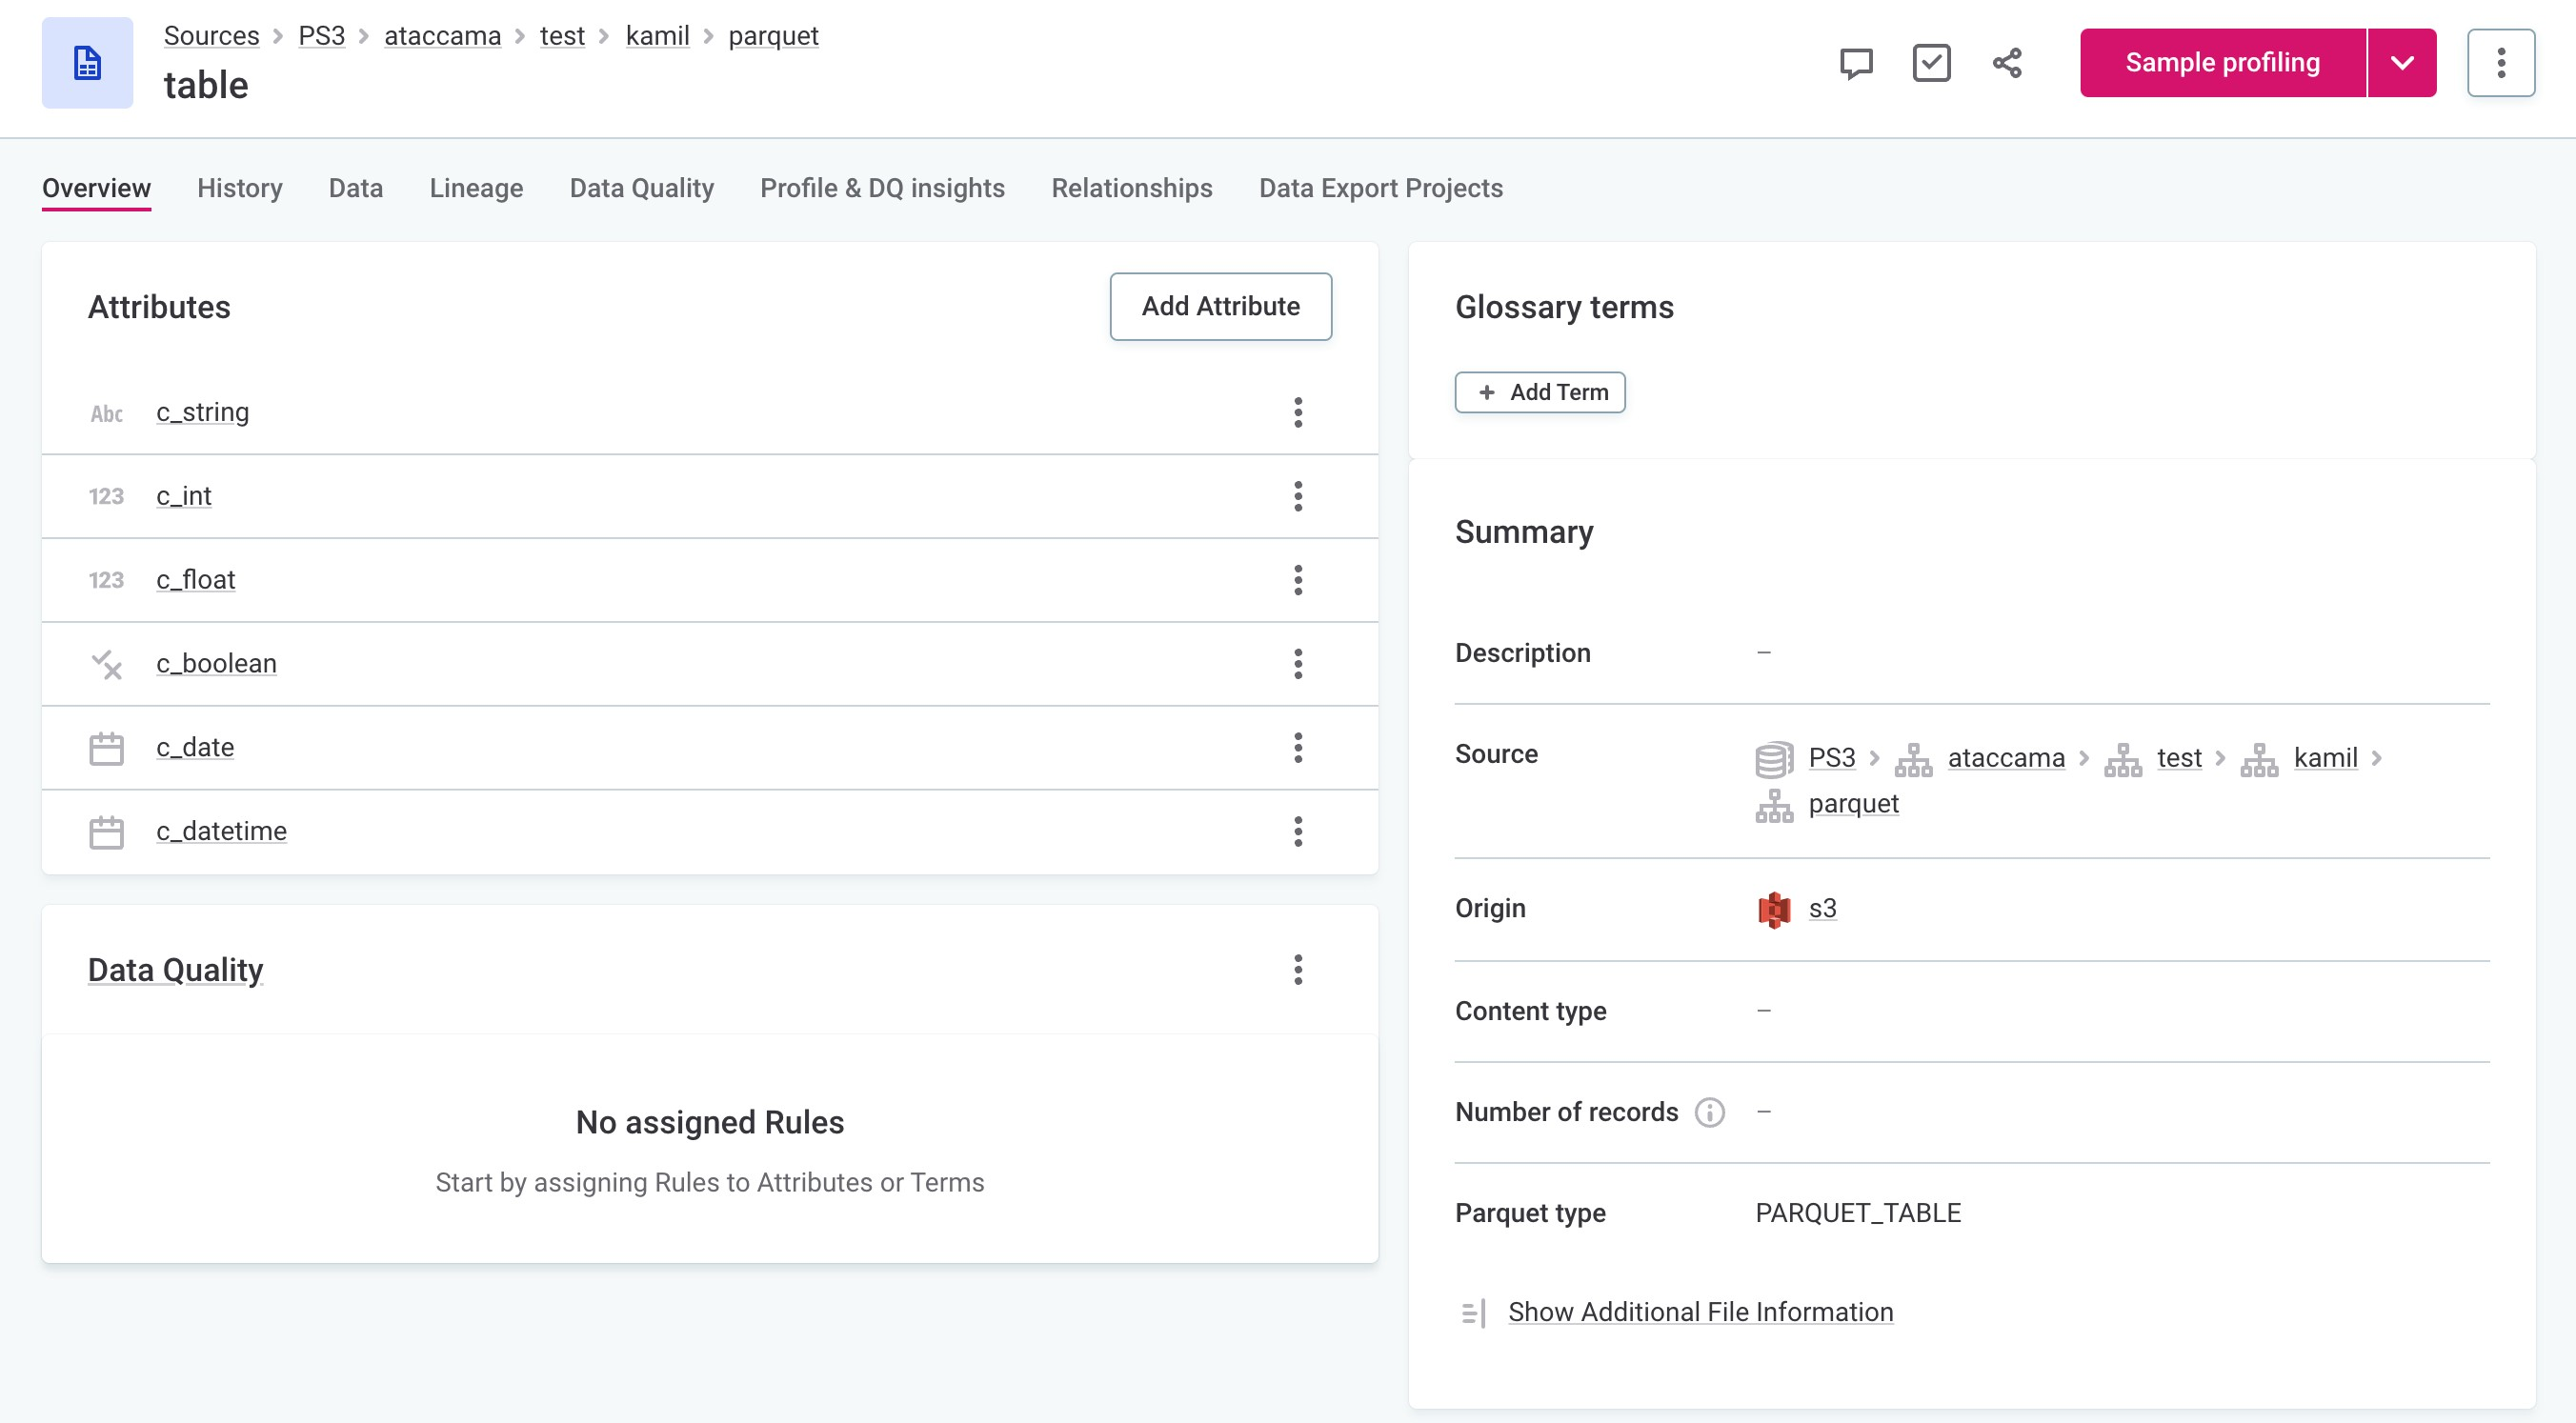
Task: Click Add Term under Glossary terms
Action: tap(1540, 392)
